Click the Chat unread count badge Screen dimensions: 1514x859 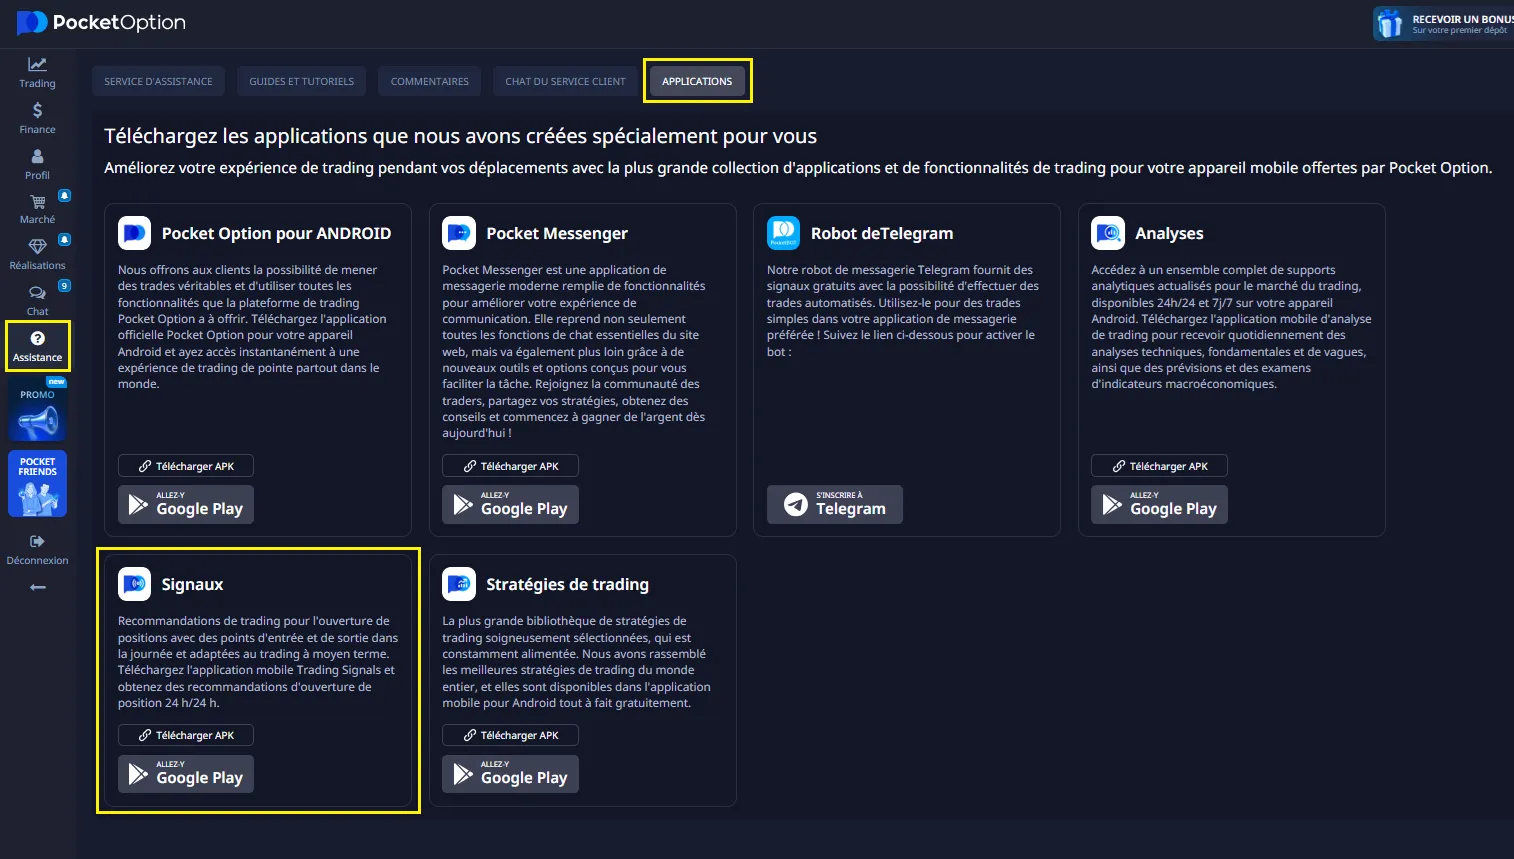(x=64, y=286)
